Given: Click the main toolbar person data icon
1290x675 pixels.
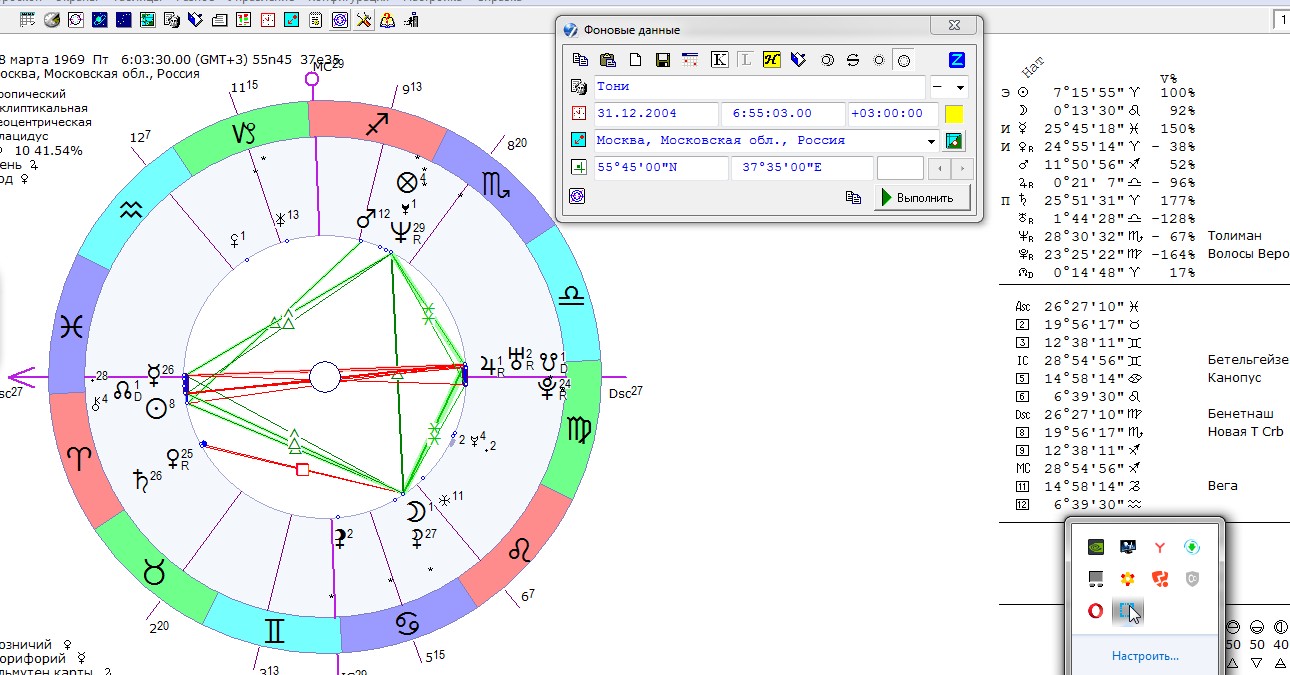Looking at the screenshot, I should coord(172,19).
